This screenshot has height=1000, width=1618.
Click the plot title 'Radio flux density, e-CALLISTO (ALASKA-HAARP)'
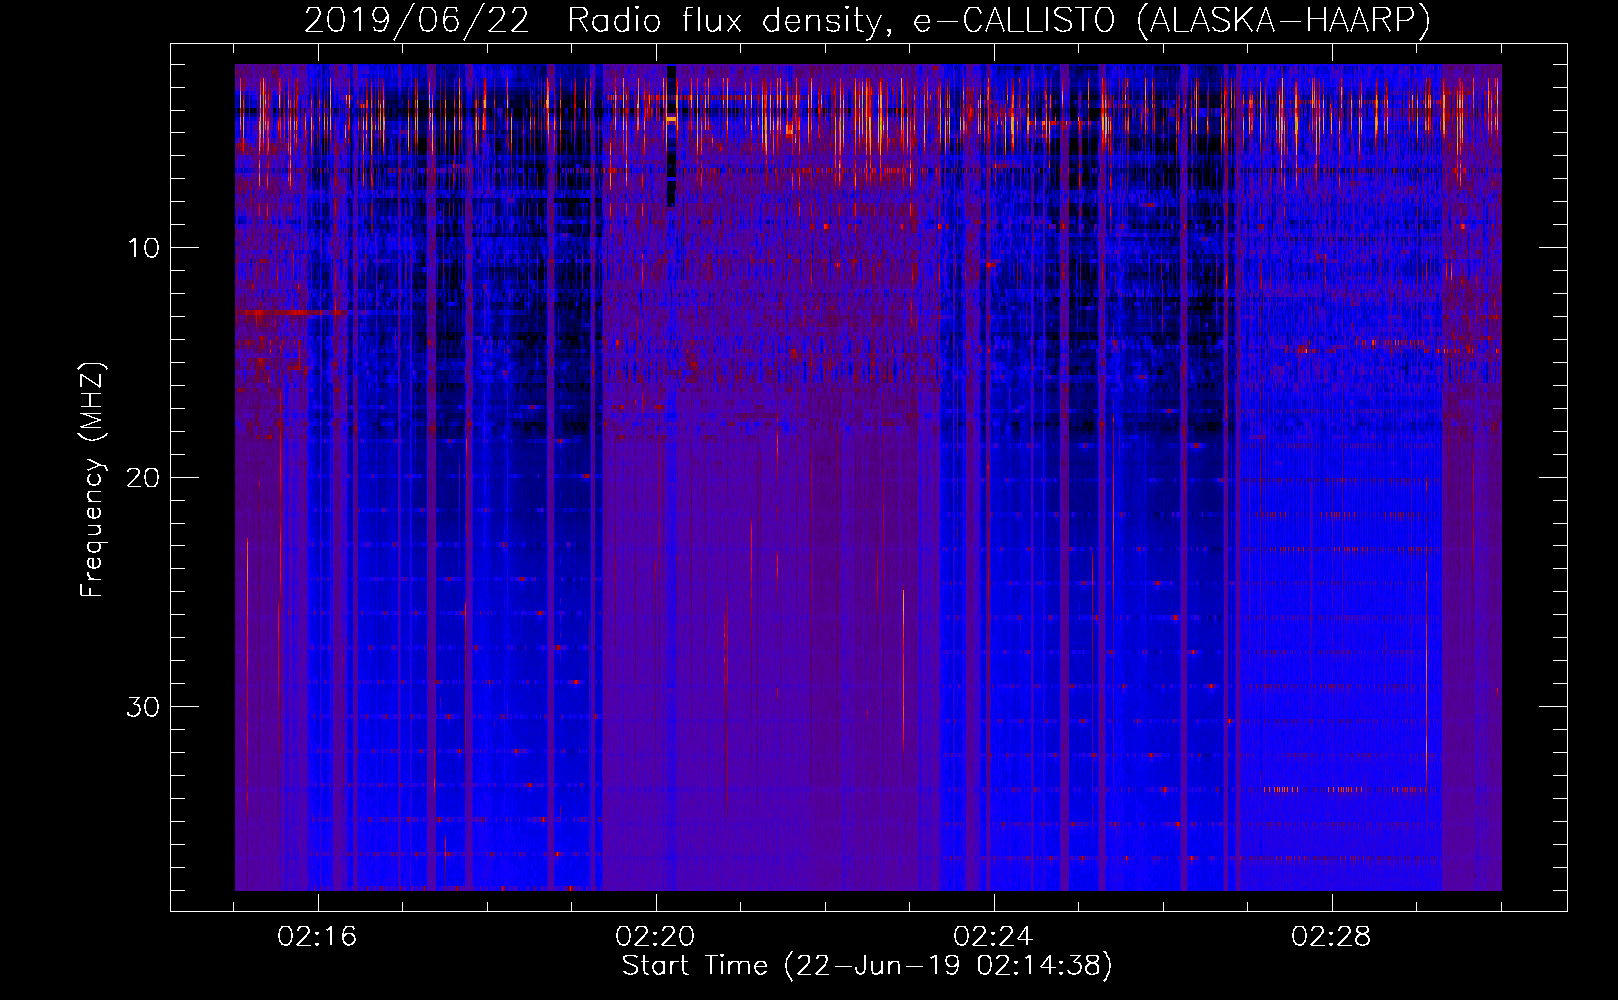pos(999,20)
